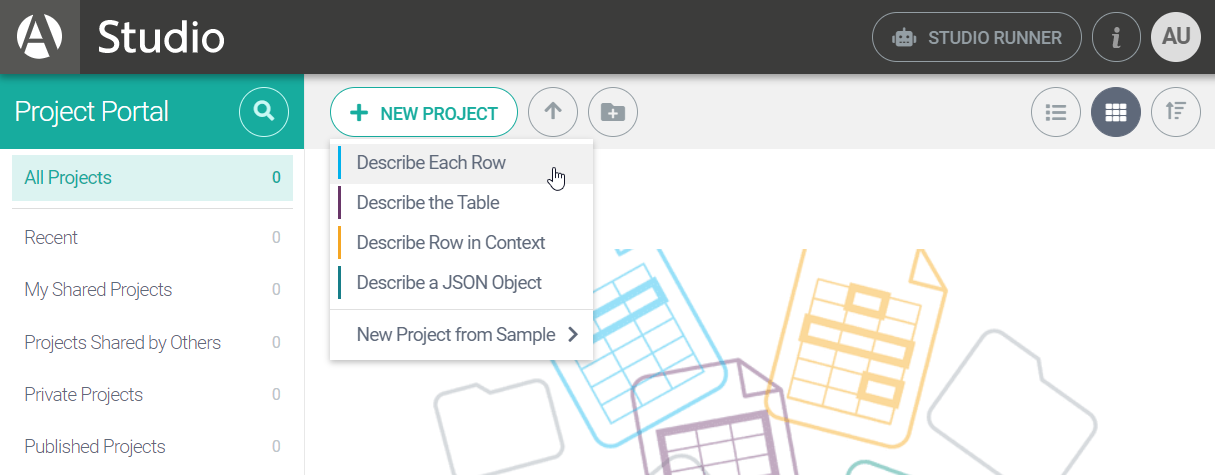
Task: Open the sort order icon
Action: (x=1176, y=113)
